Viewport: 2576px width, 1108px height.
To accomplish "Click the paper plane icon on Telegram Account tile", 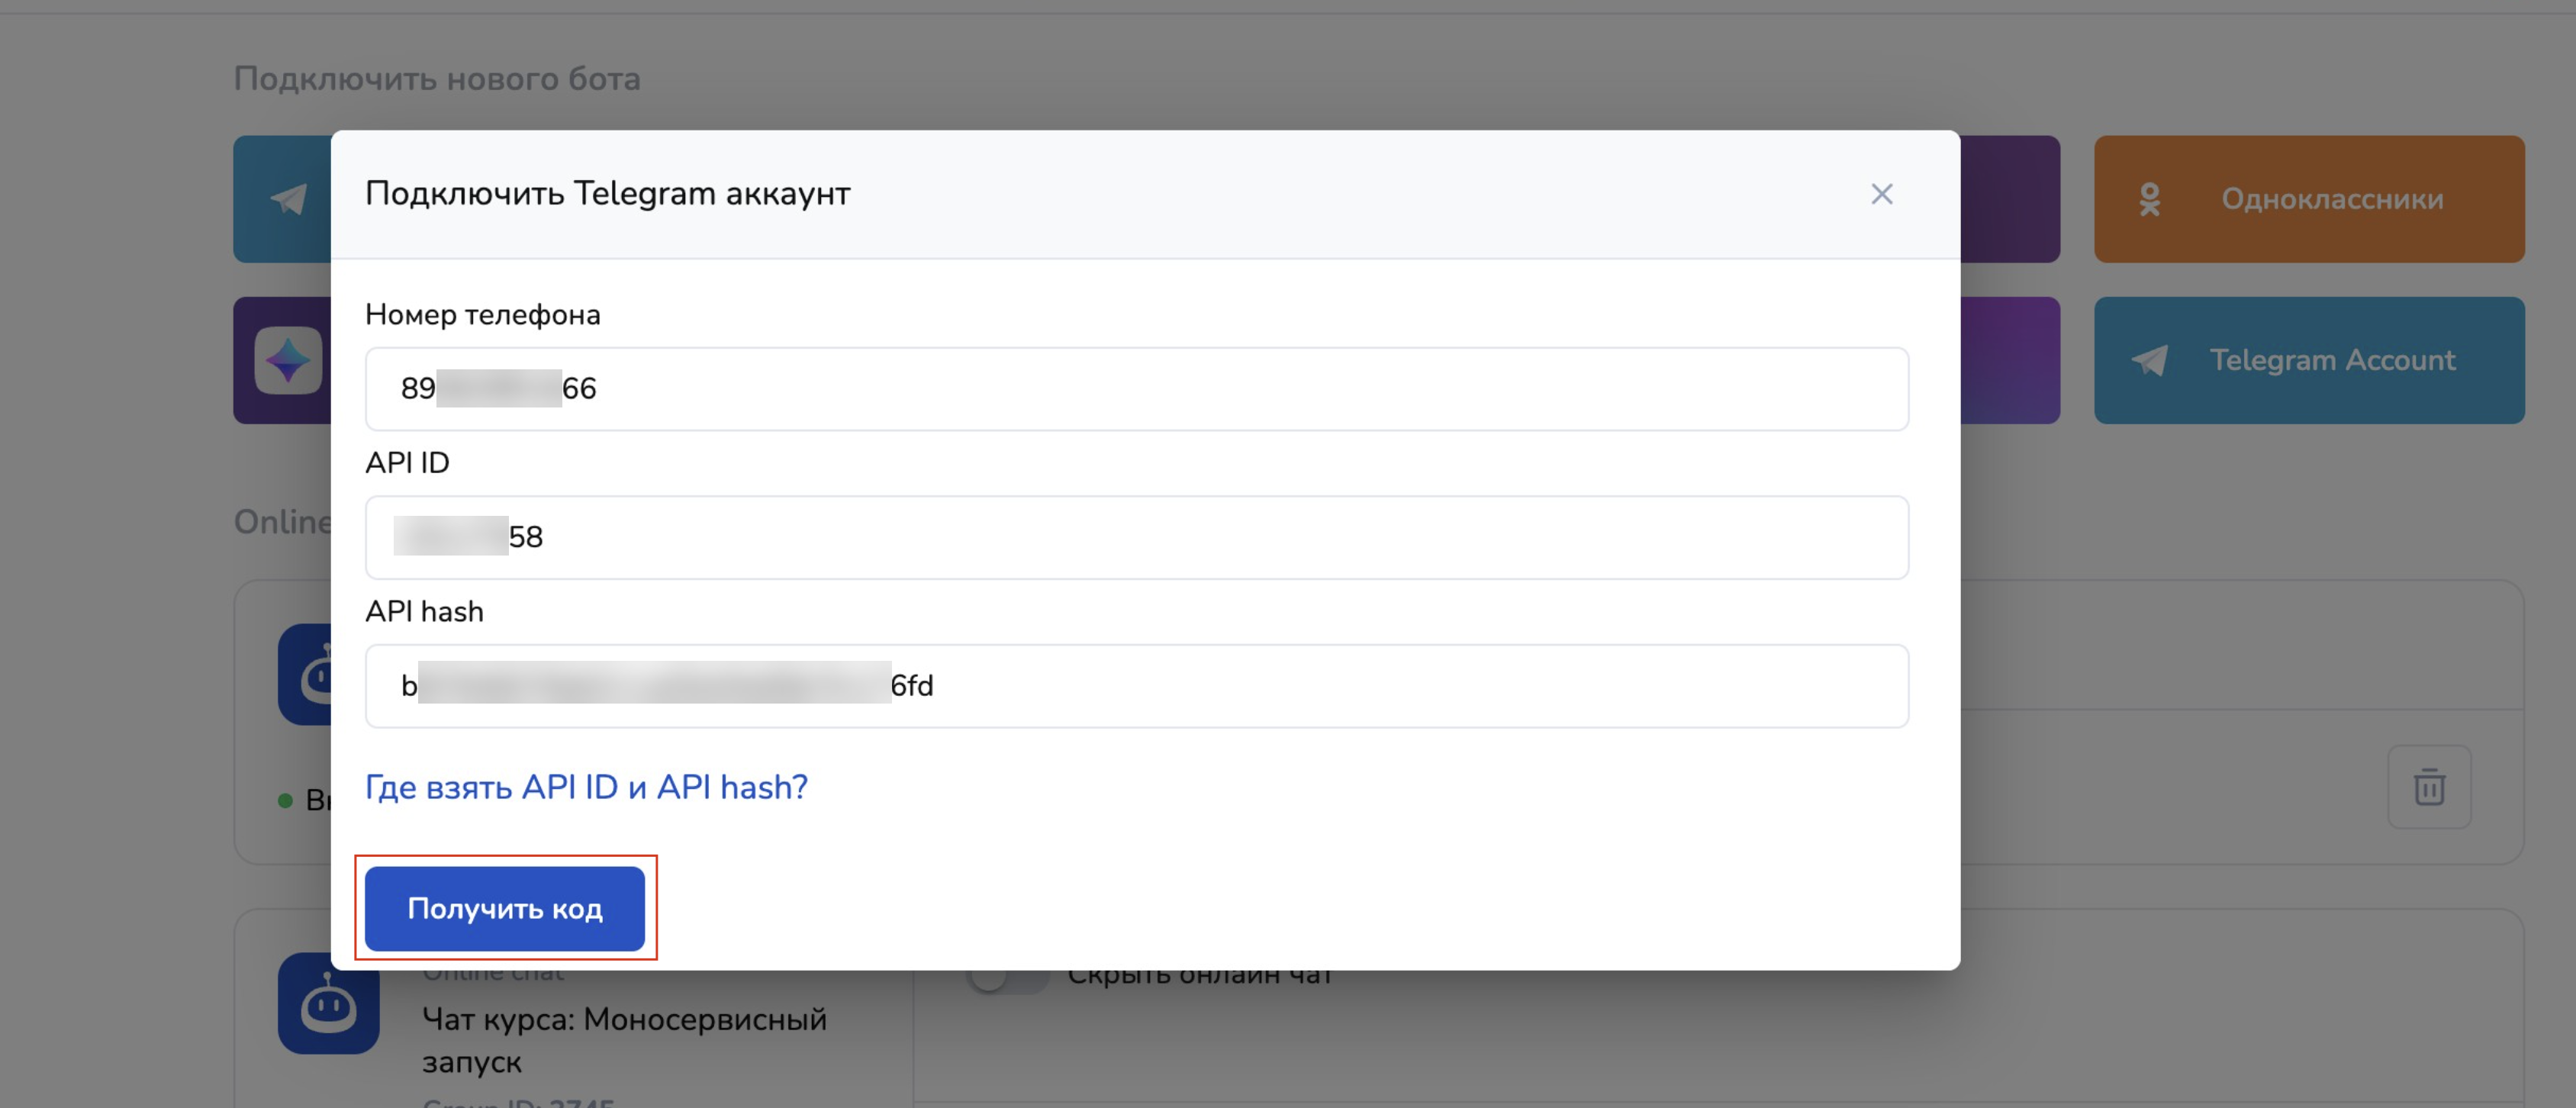I will [2149, 360].
